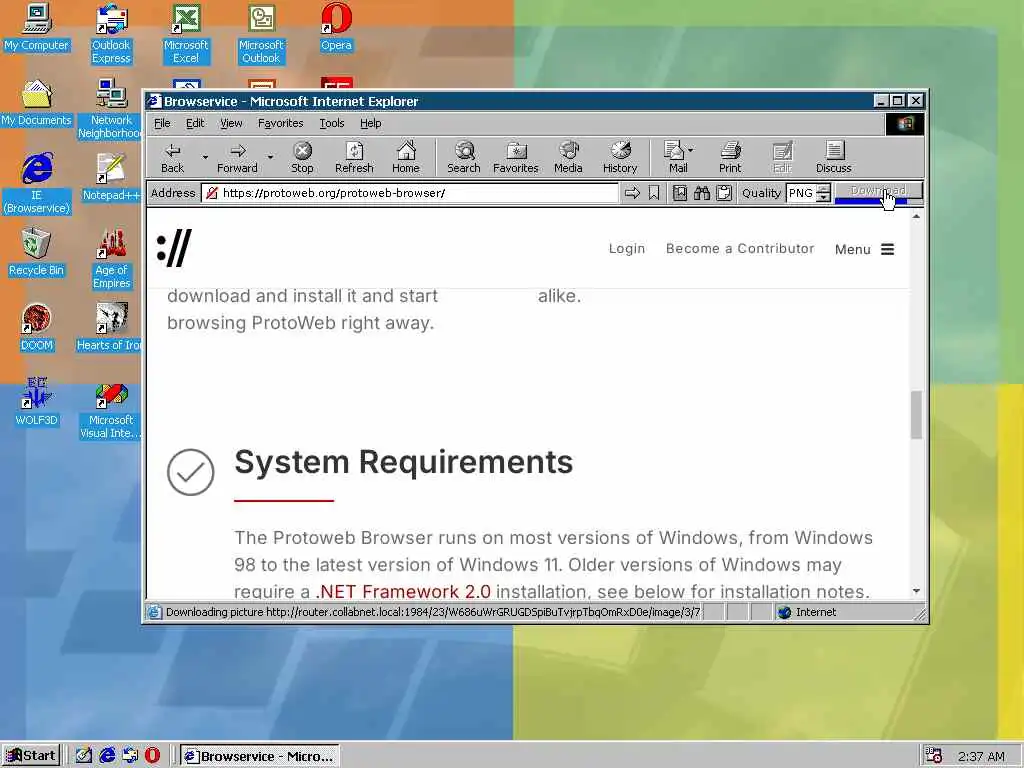The image size is (1024, 768).
Task: Click the System Requirements heading
Action: click(404, 462)
